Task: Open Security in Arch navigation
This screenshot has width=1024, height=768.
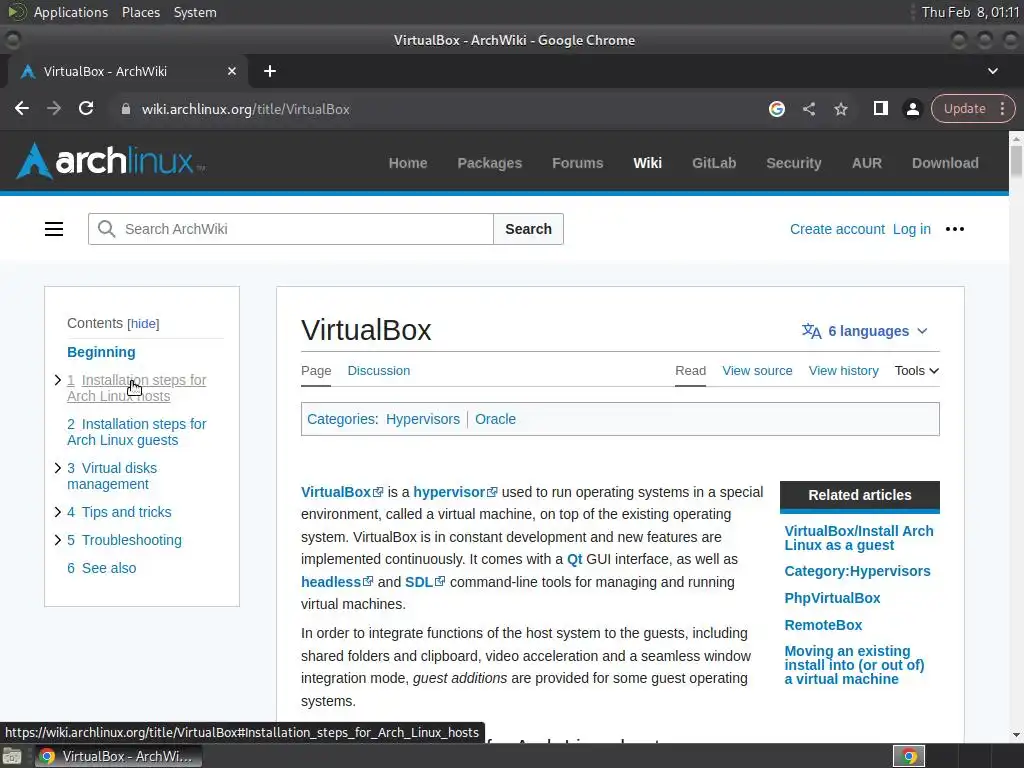Action: 793,163
